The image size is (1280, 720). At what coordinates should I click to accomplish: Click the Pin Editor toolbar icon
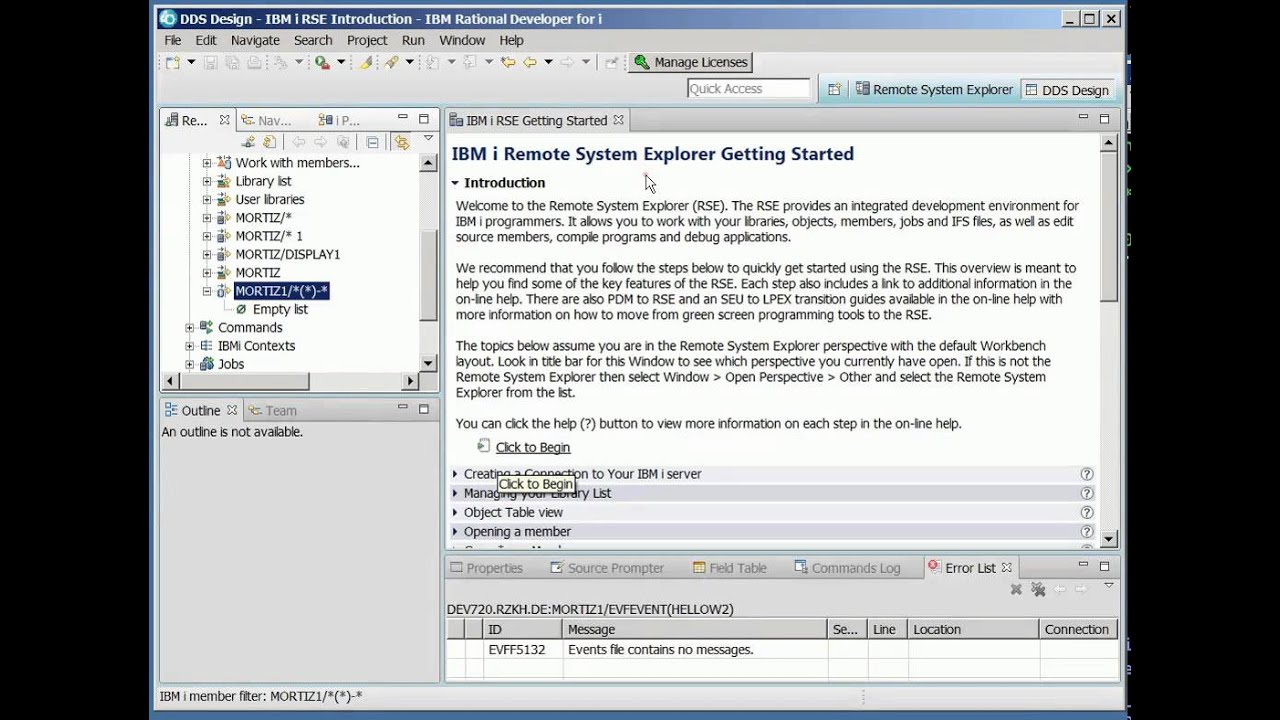pos(611,62)
